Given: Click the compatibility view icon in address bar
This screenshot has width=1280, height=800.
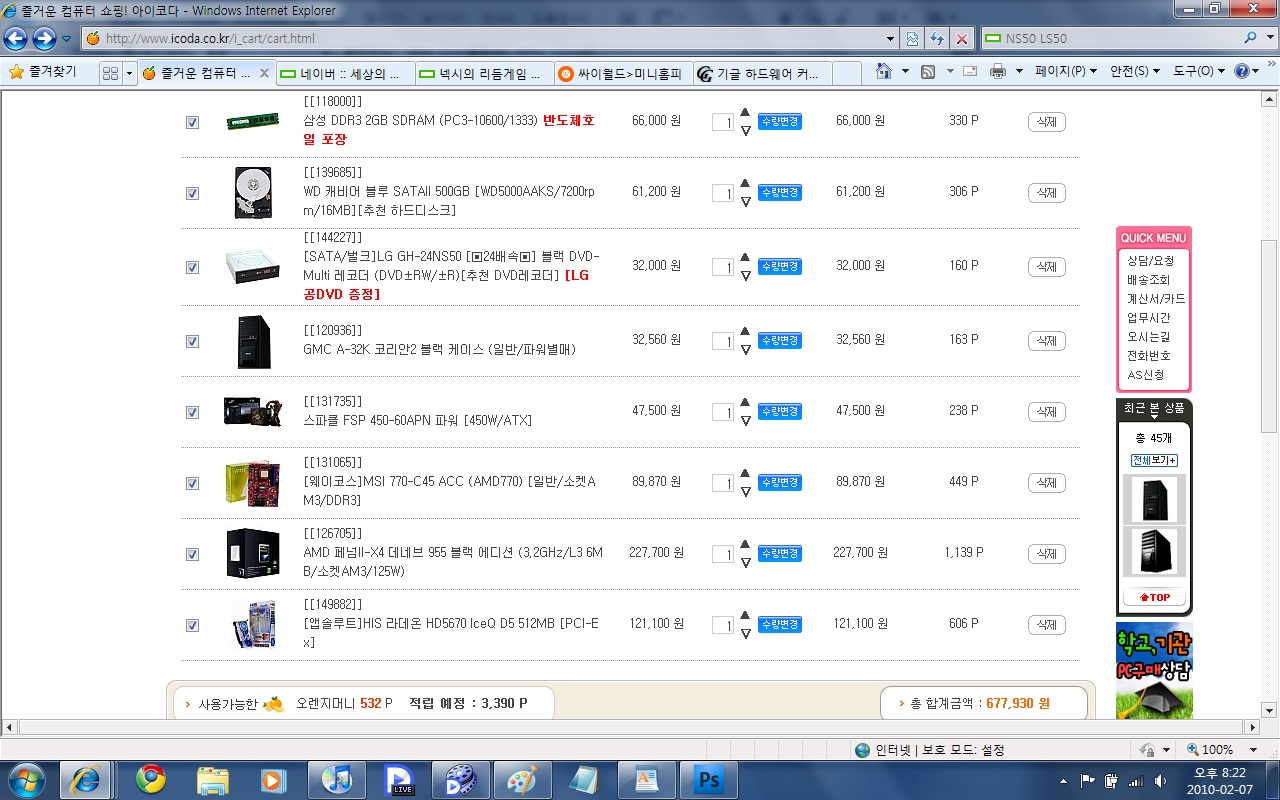Looking at the screenshot, I should click(913, 38).
